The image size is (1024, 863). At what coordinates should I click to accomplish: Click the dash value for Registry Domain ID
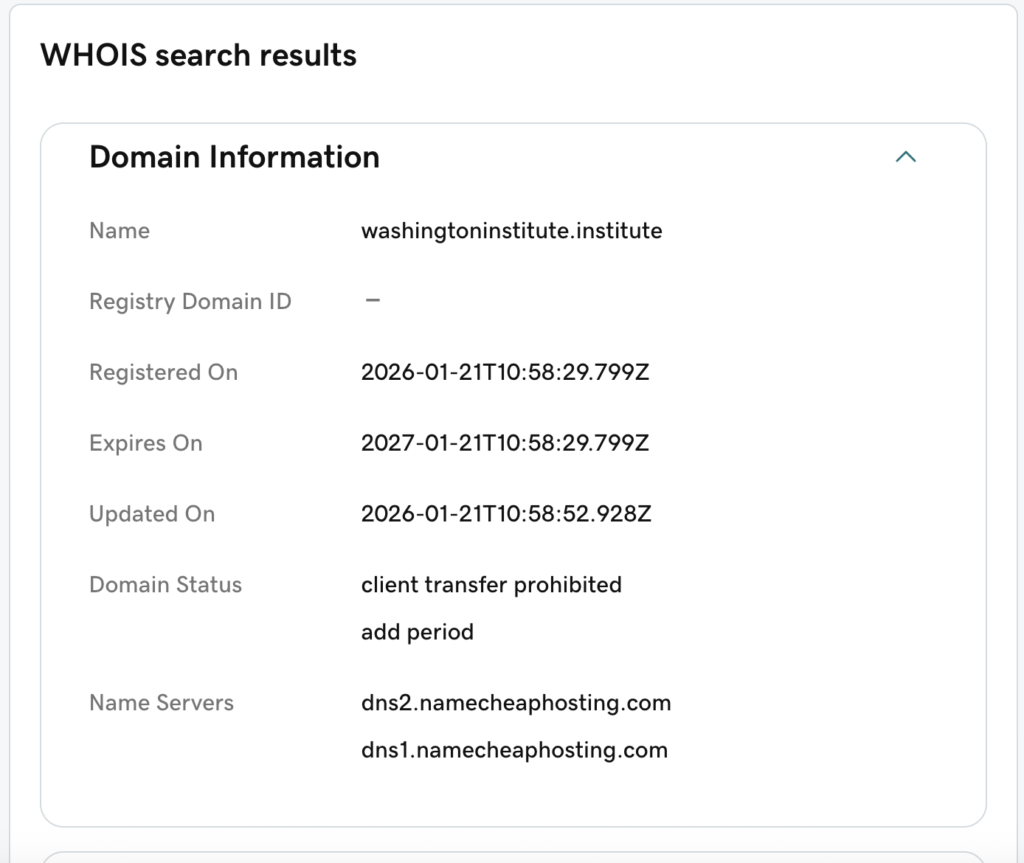point(372,301)
